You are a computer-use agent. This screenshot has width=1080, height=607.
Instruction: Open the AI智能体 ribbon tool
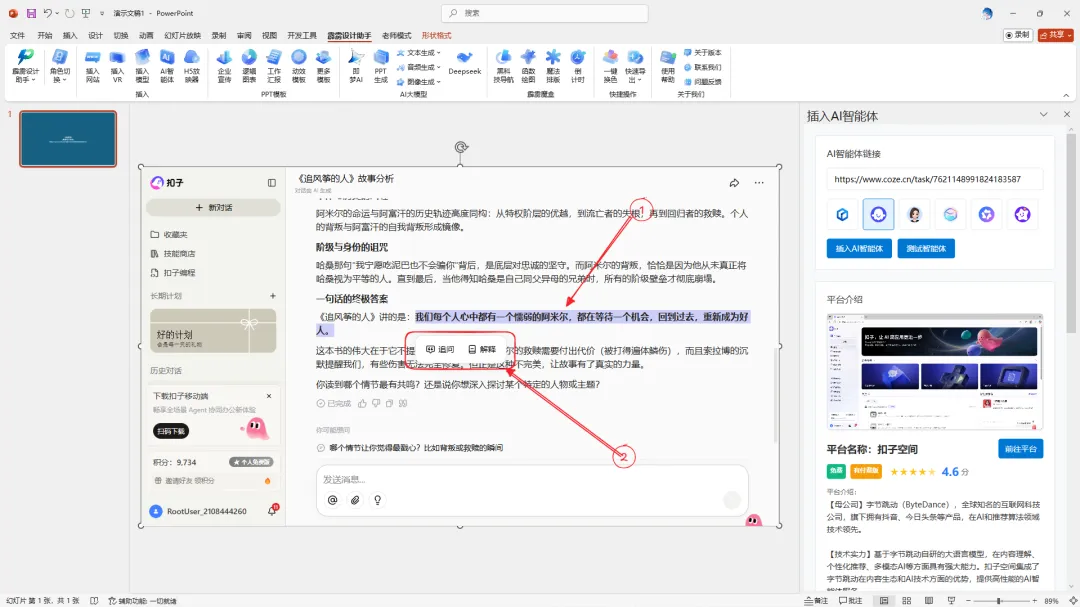167,66
